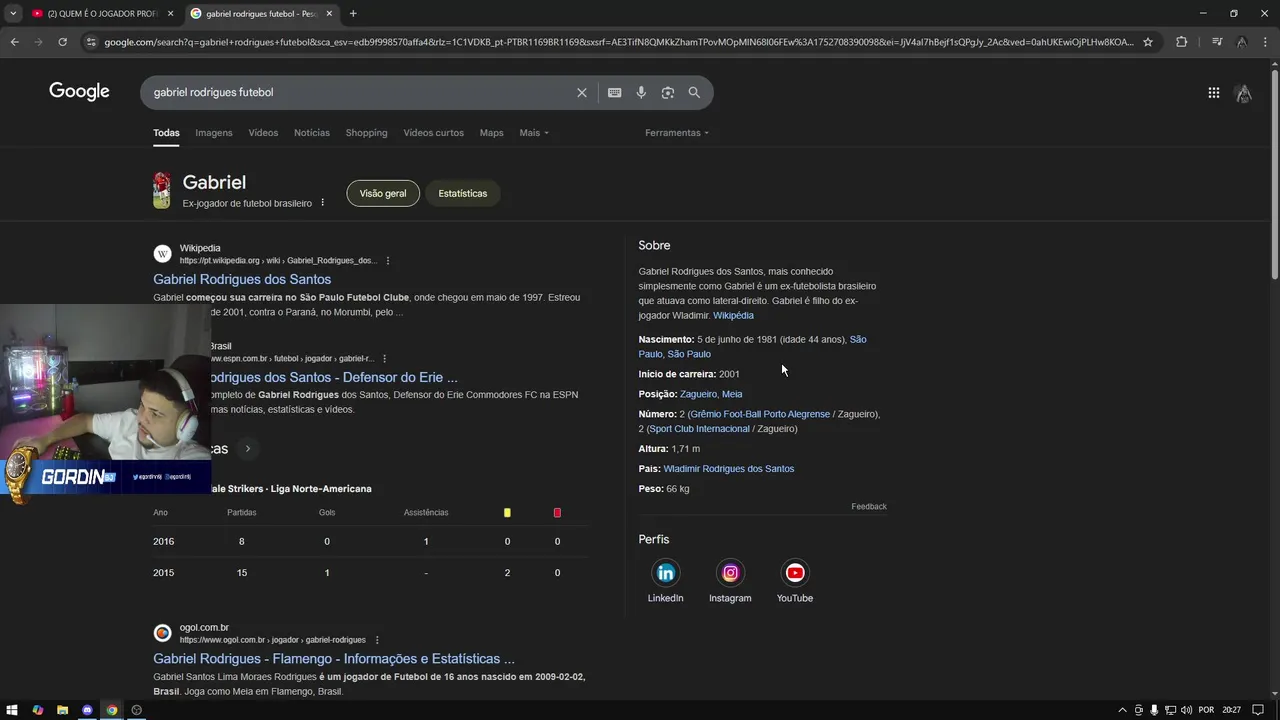Screen dimensions: 1280x720
Task: Open more options for the Wikipedia result
Action: click(x=387, y=261)
